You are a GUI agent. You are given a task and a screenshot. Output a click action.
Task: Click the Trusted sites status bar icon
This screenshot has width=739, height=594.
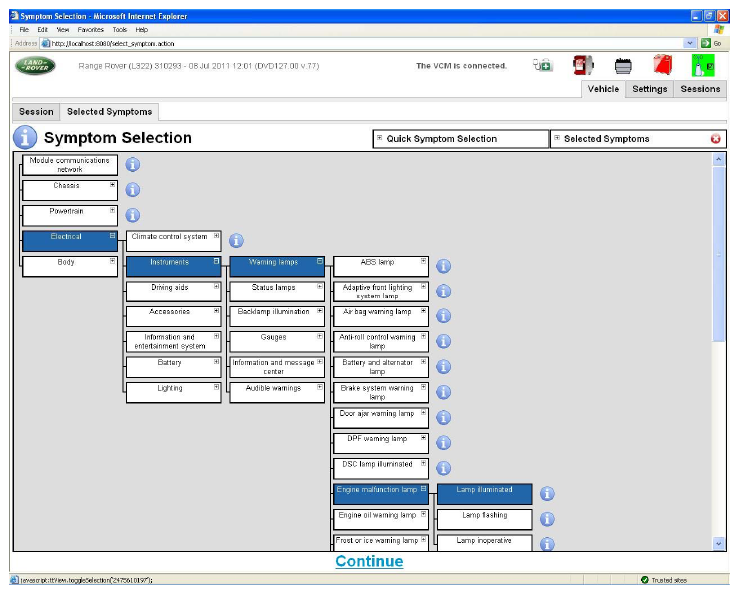(645, 580)
